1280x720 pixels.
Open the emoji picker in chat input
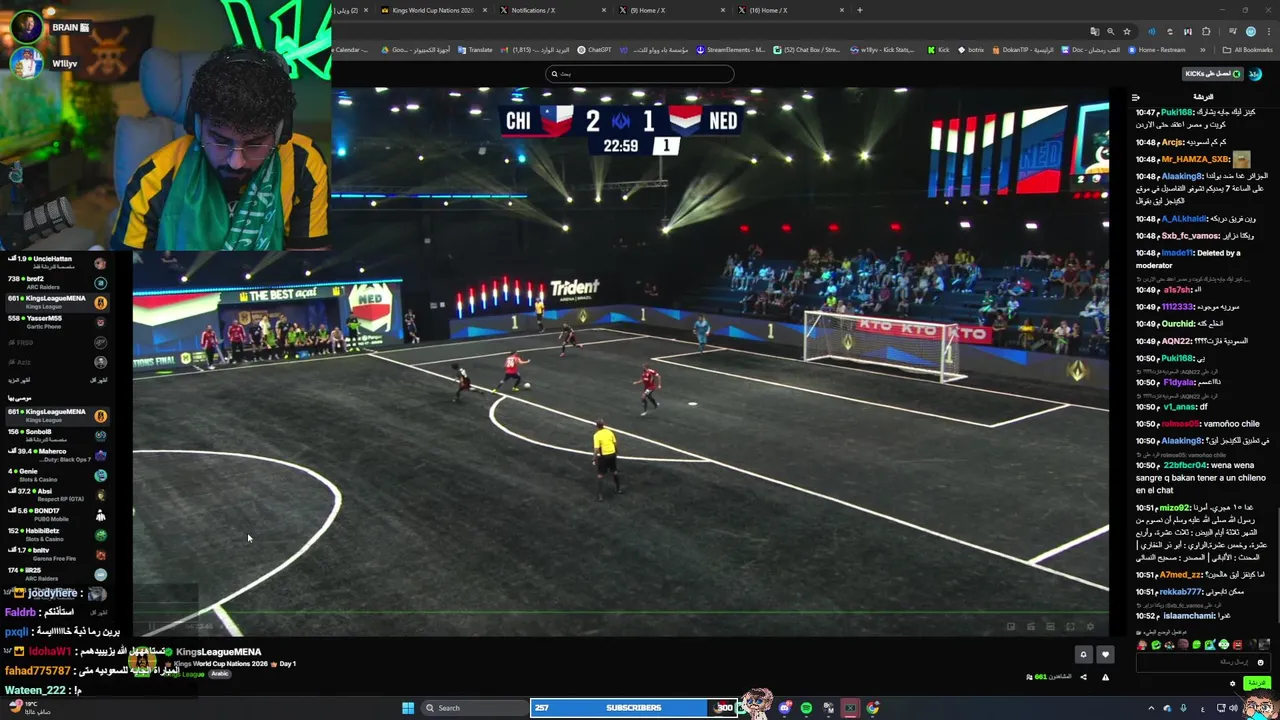1260,662
